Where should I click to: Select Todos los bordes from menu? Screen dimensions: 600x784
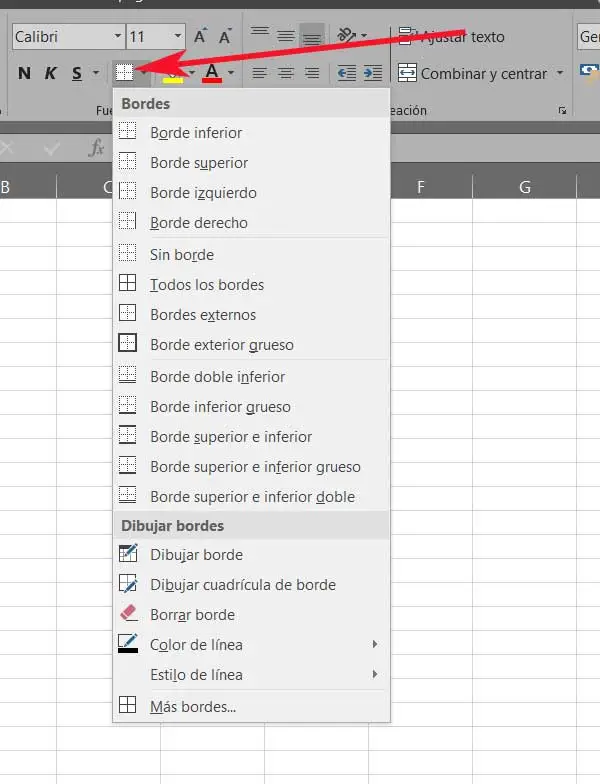pyautogui.click(x=207, y=285)
